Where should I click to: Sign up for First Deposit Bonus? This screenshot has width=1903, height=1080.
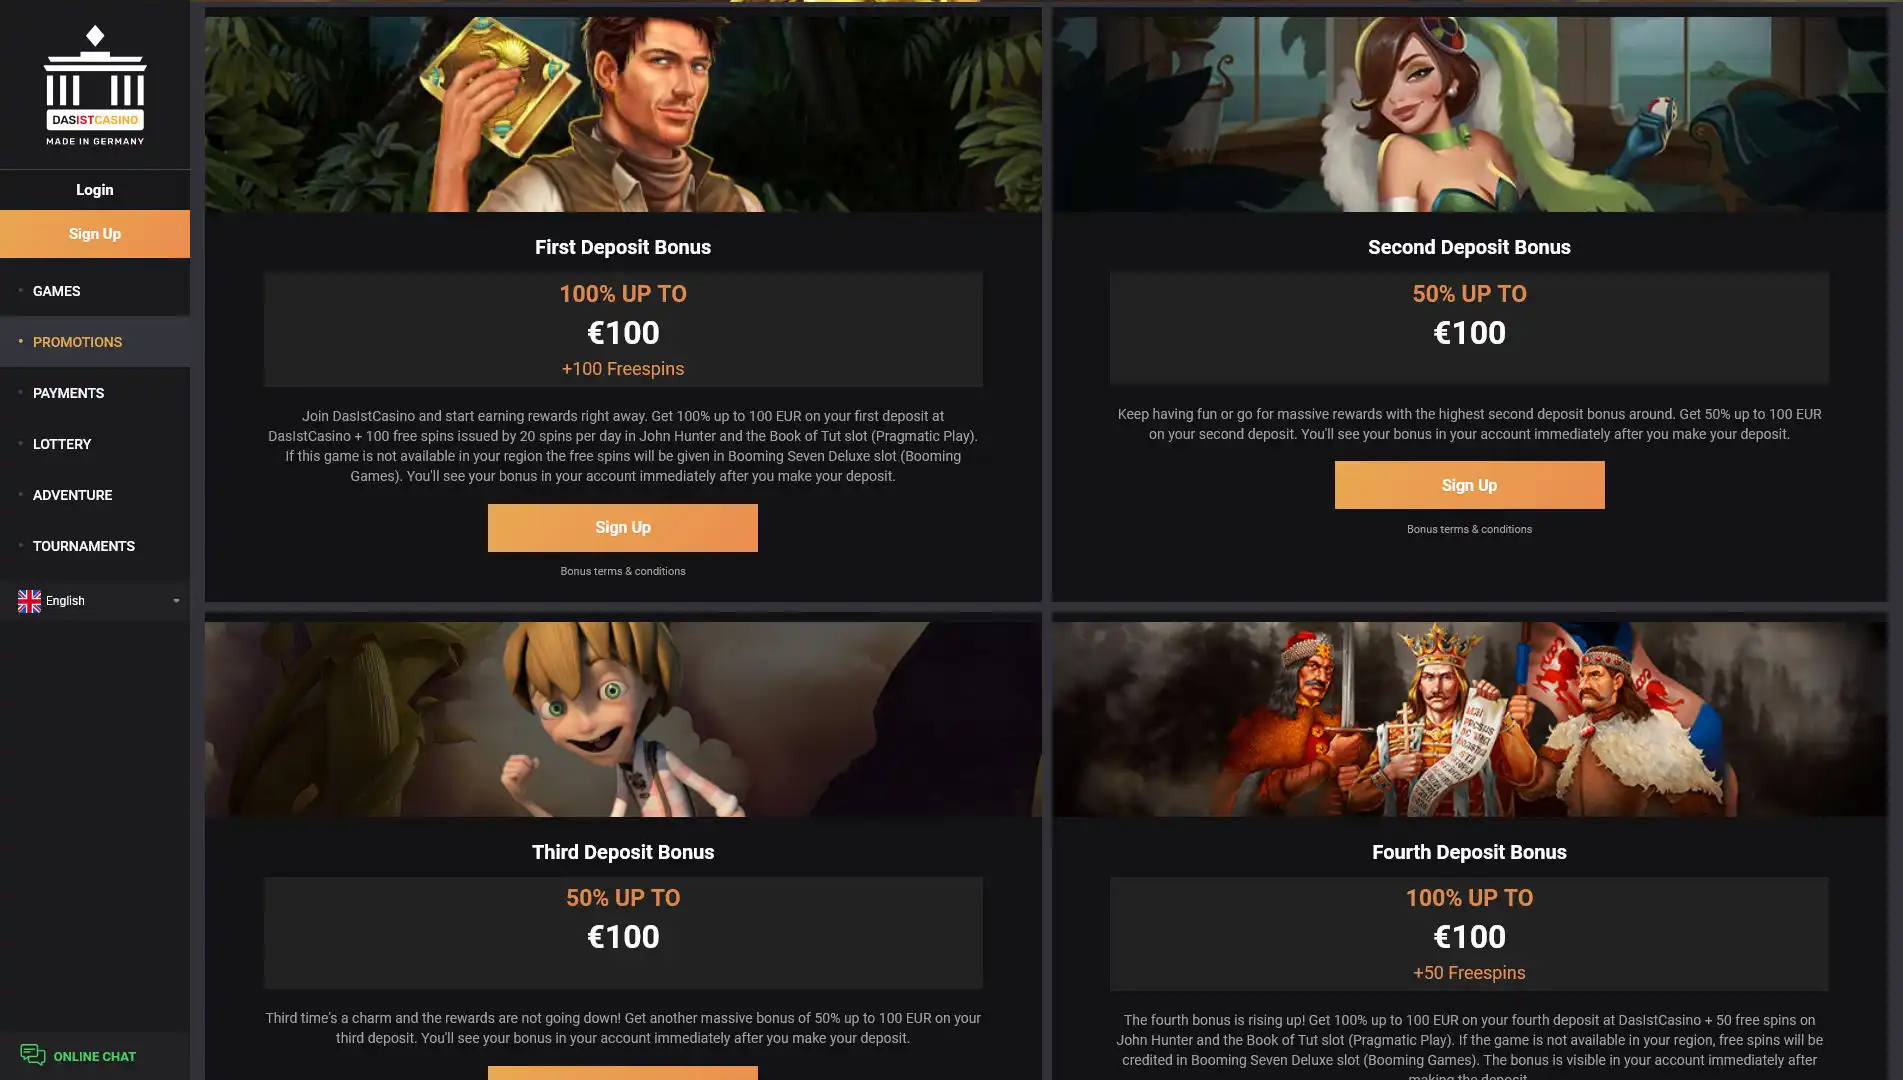(623, 528)
